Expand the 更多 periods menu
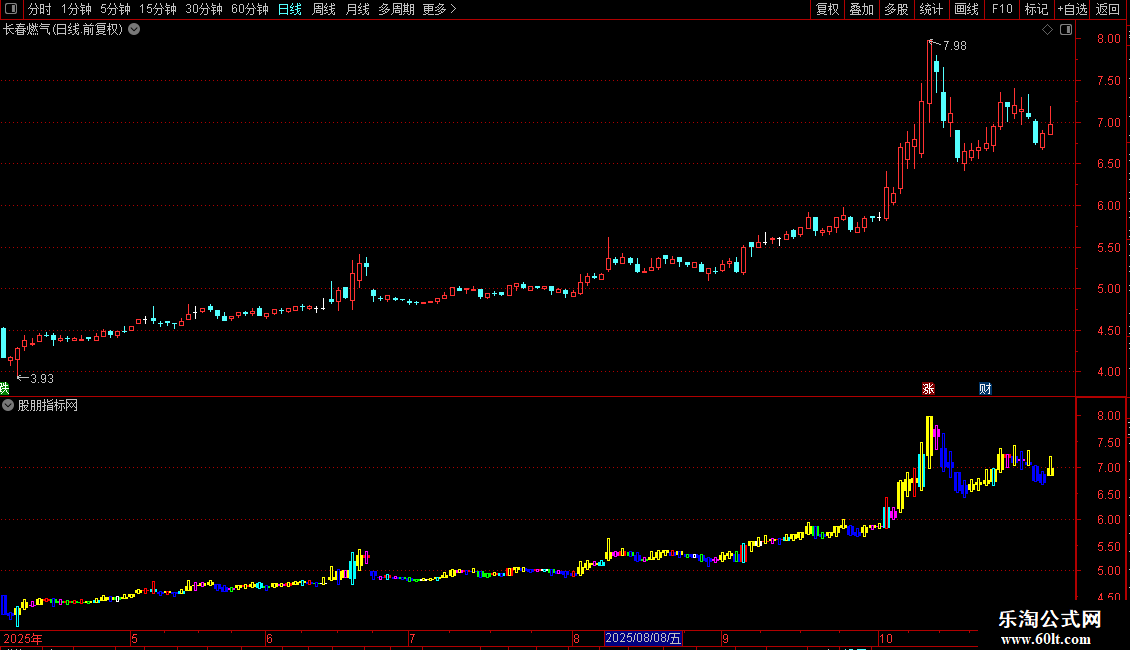 (x=440, y=9)
